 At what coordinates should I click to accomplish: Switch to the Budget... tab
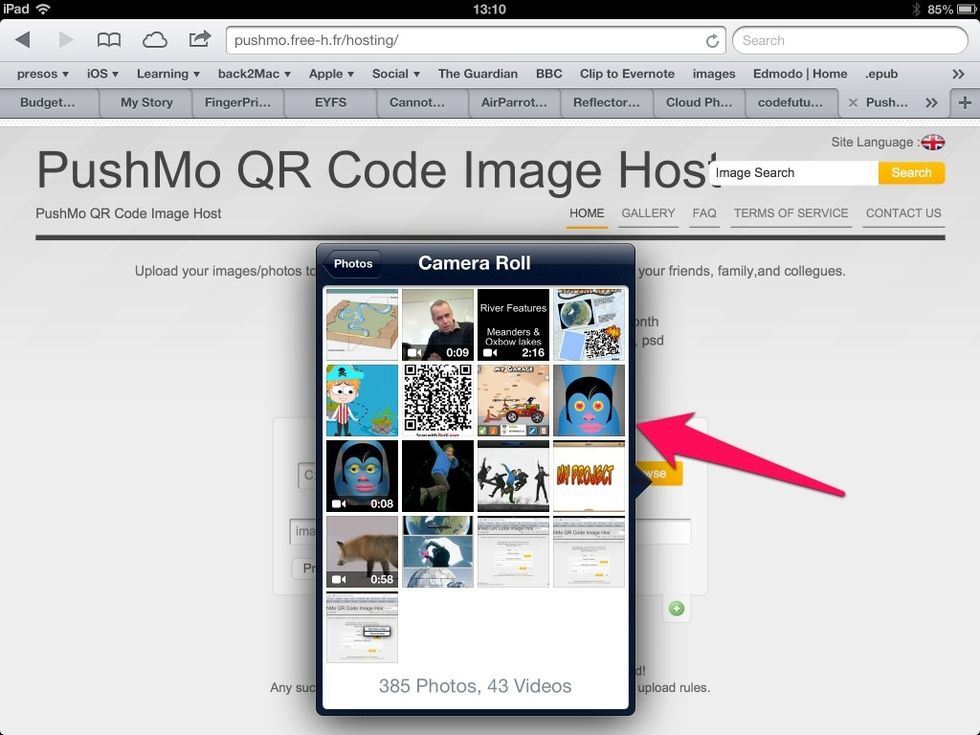click(48, 102)
